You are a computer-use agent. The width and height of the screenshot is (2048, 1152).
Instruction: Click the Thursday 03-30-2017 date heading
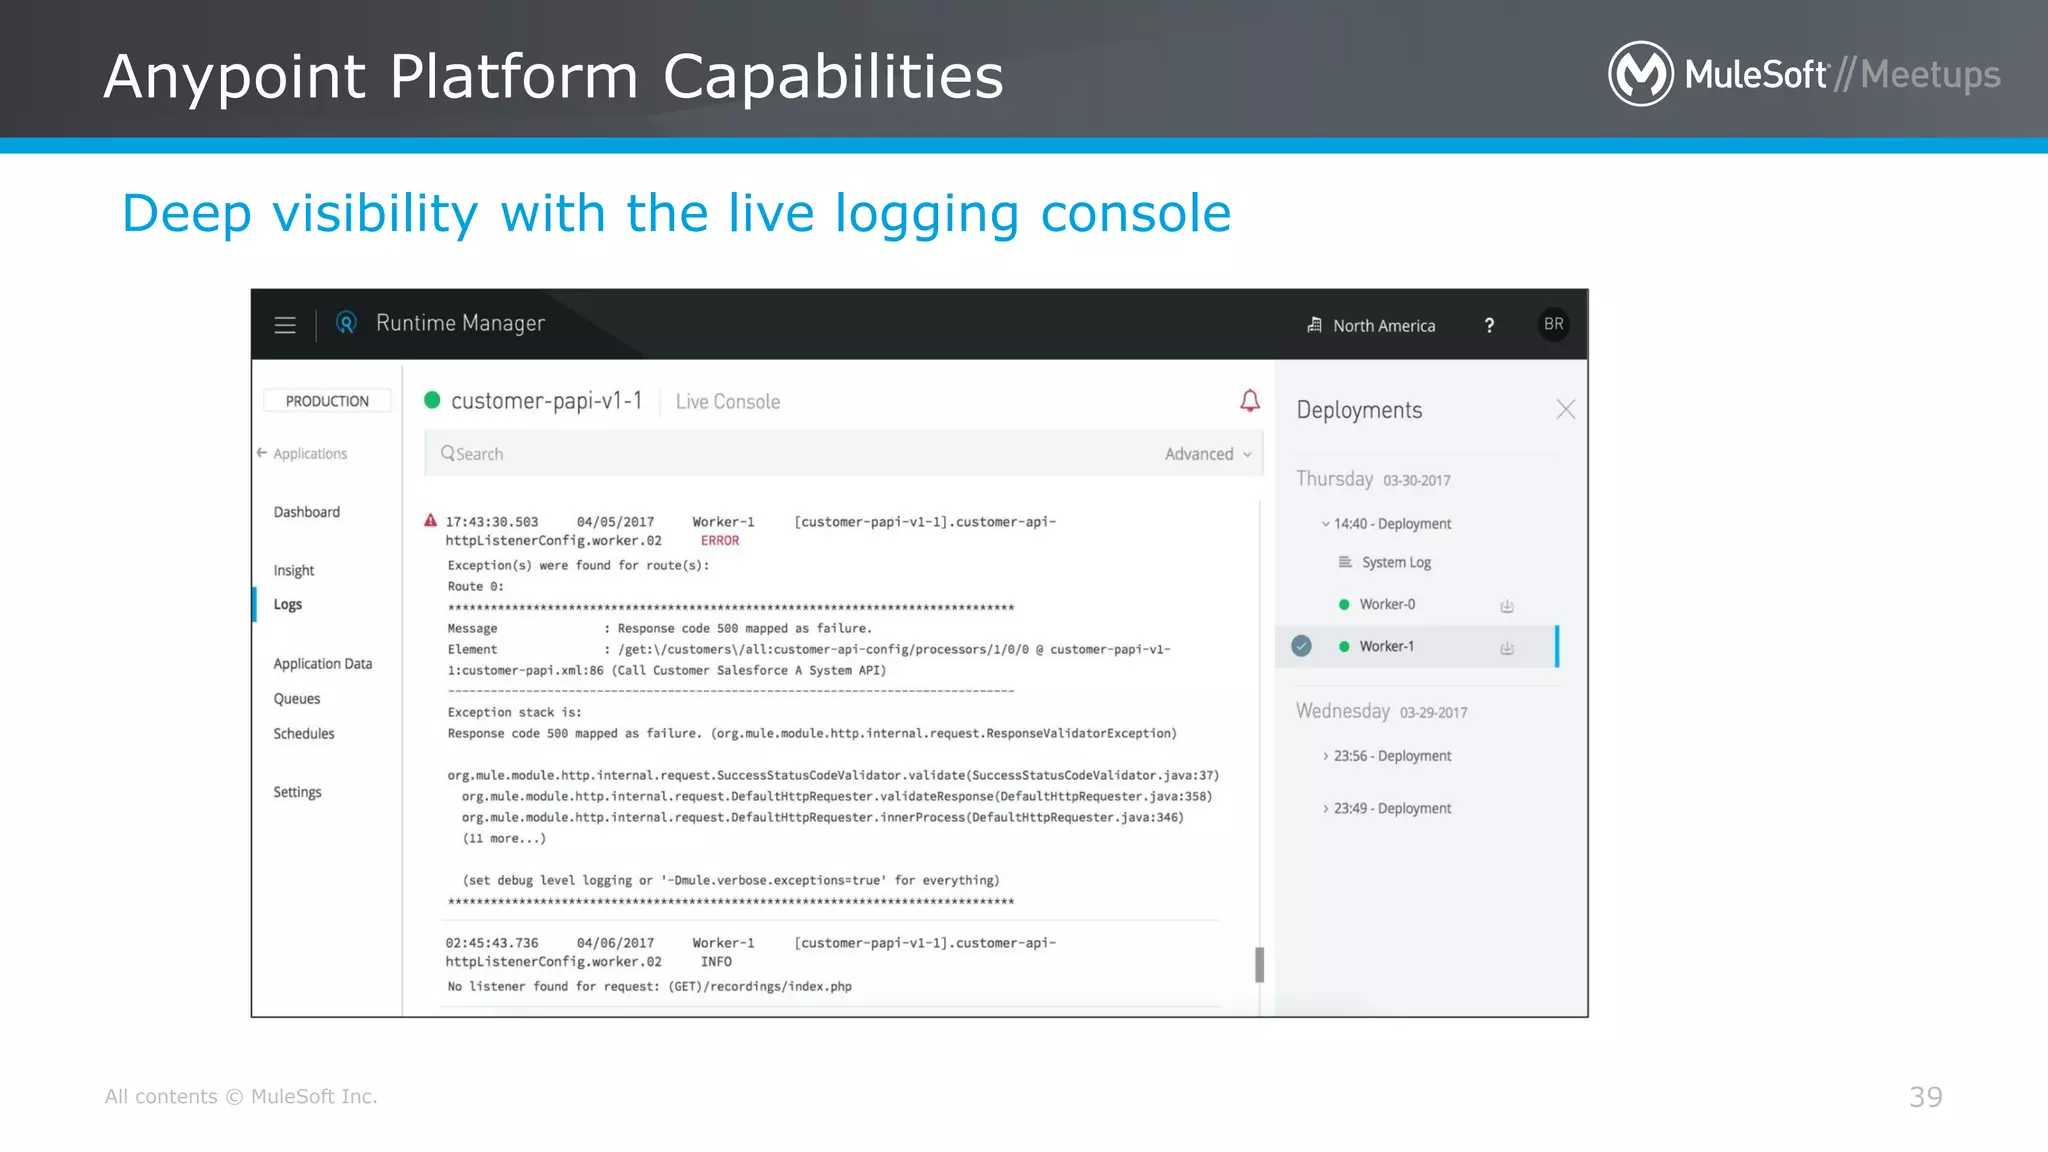(x=1373, y=479)
